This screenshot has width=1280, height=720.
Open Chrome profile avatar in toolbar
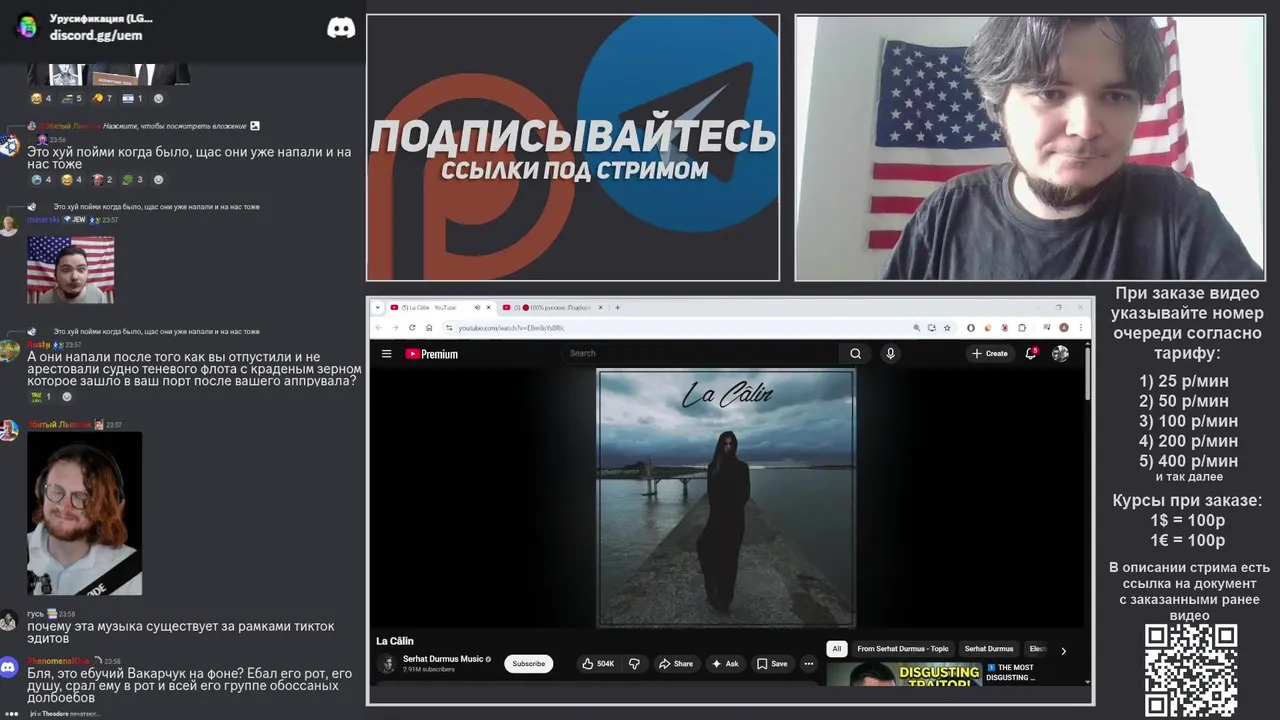(1064, 327)
